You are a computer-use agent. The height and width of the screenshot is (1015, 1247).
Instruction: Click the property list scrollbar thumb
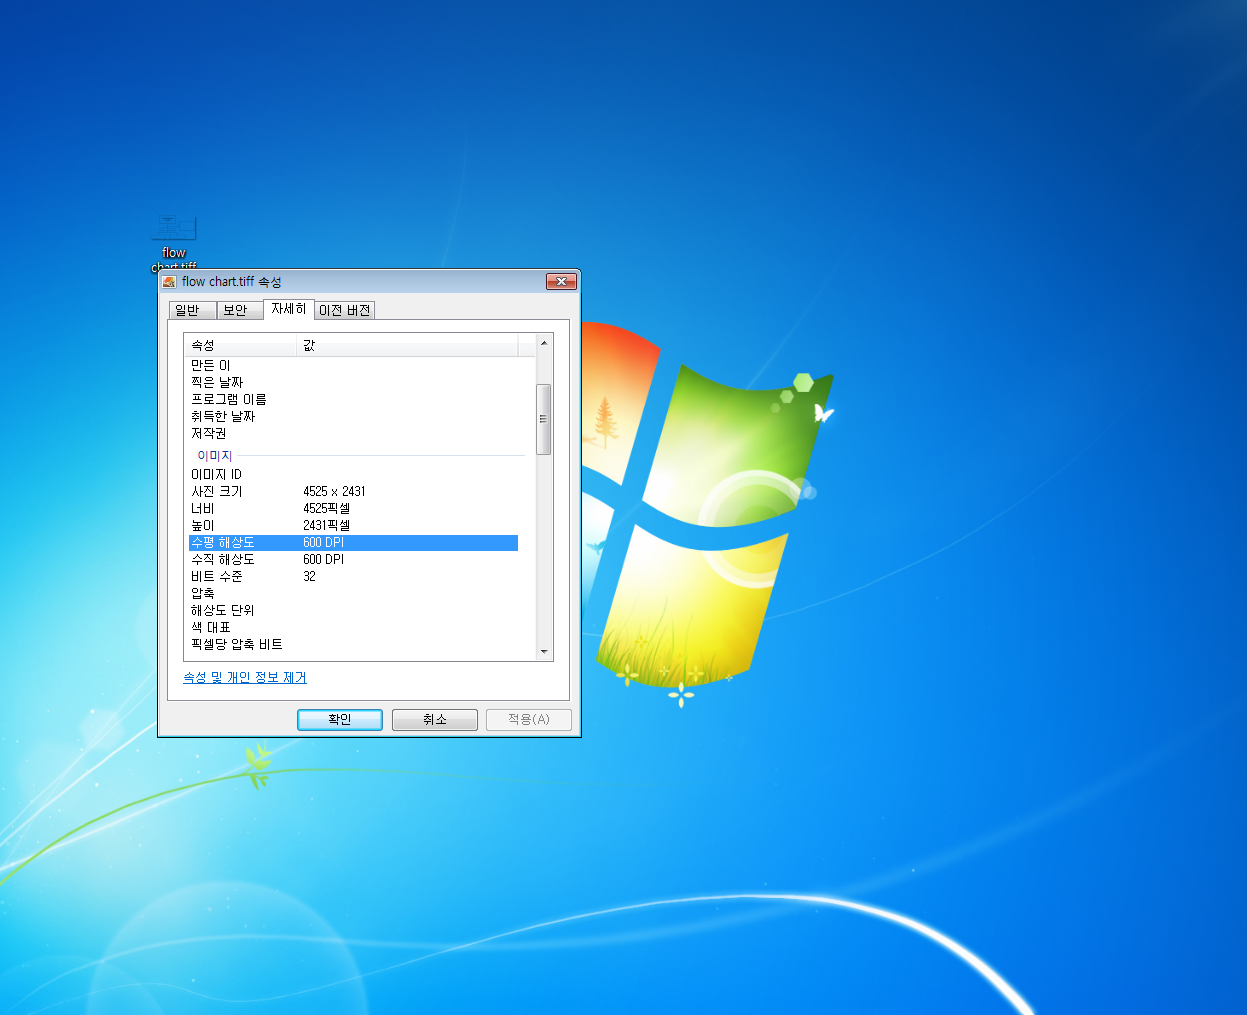click(544, 419)
